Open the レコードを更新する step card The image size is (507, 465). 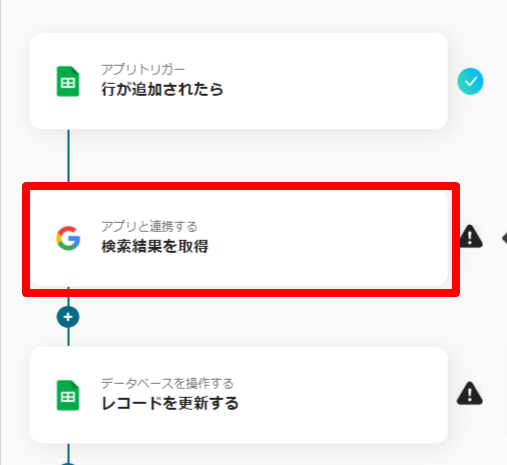pos(238,395)
